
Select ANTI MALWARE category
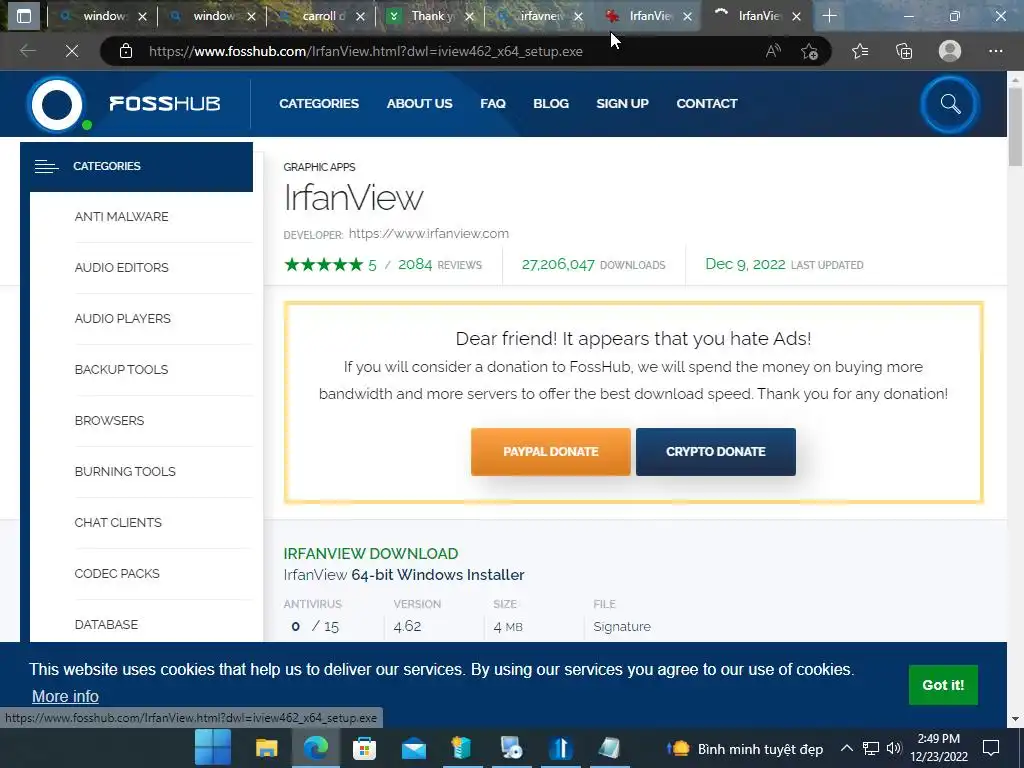121,217
